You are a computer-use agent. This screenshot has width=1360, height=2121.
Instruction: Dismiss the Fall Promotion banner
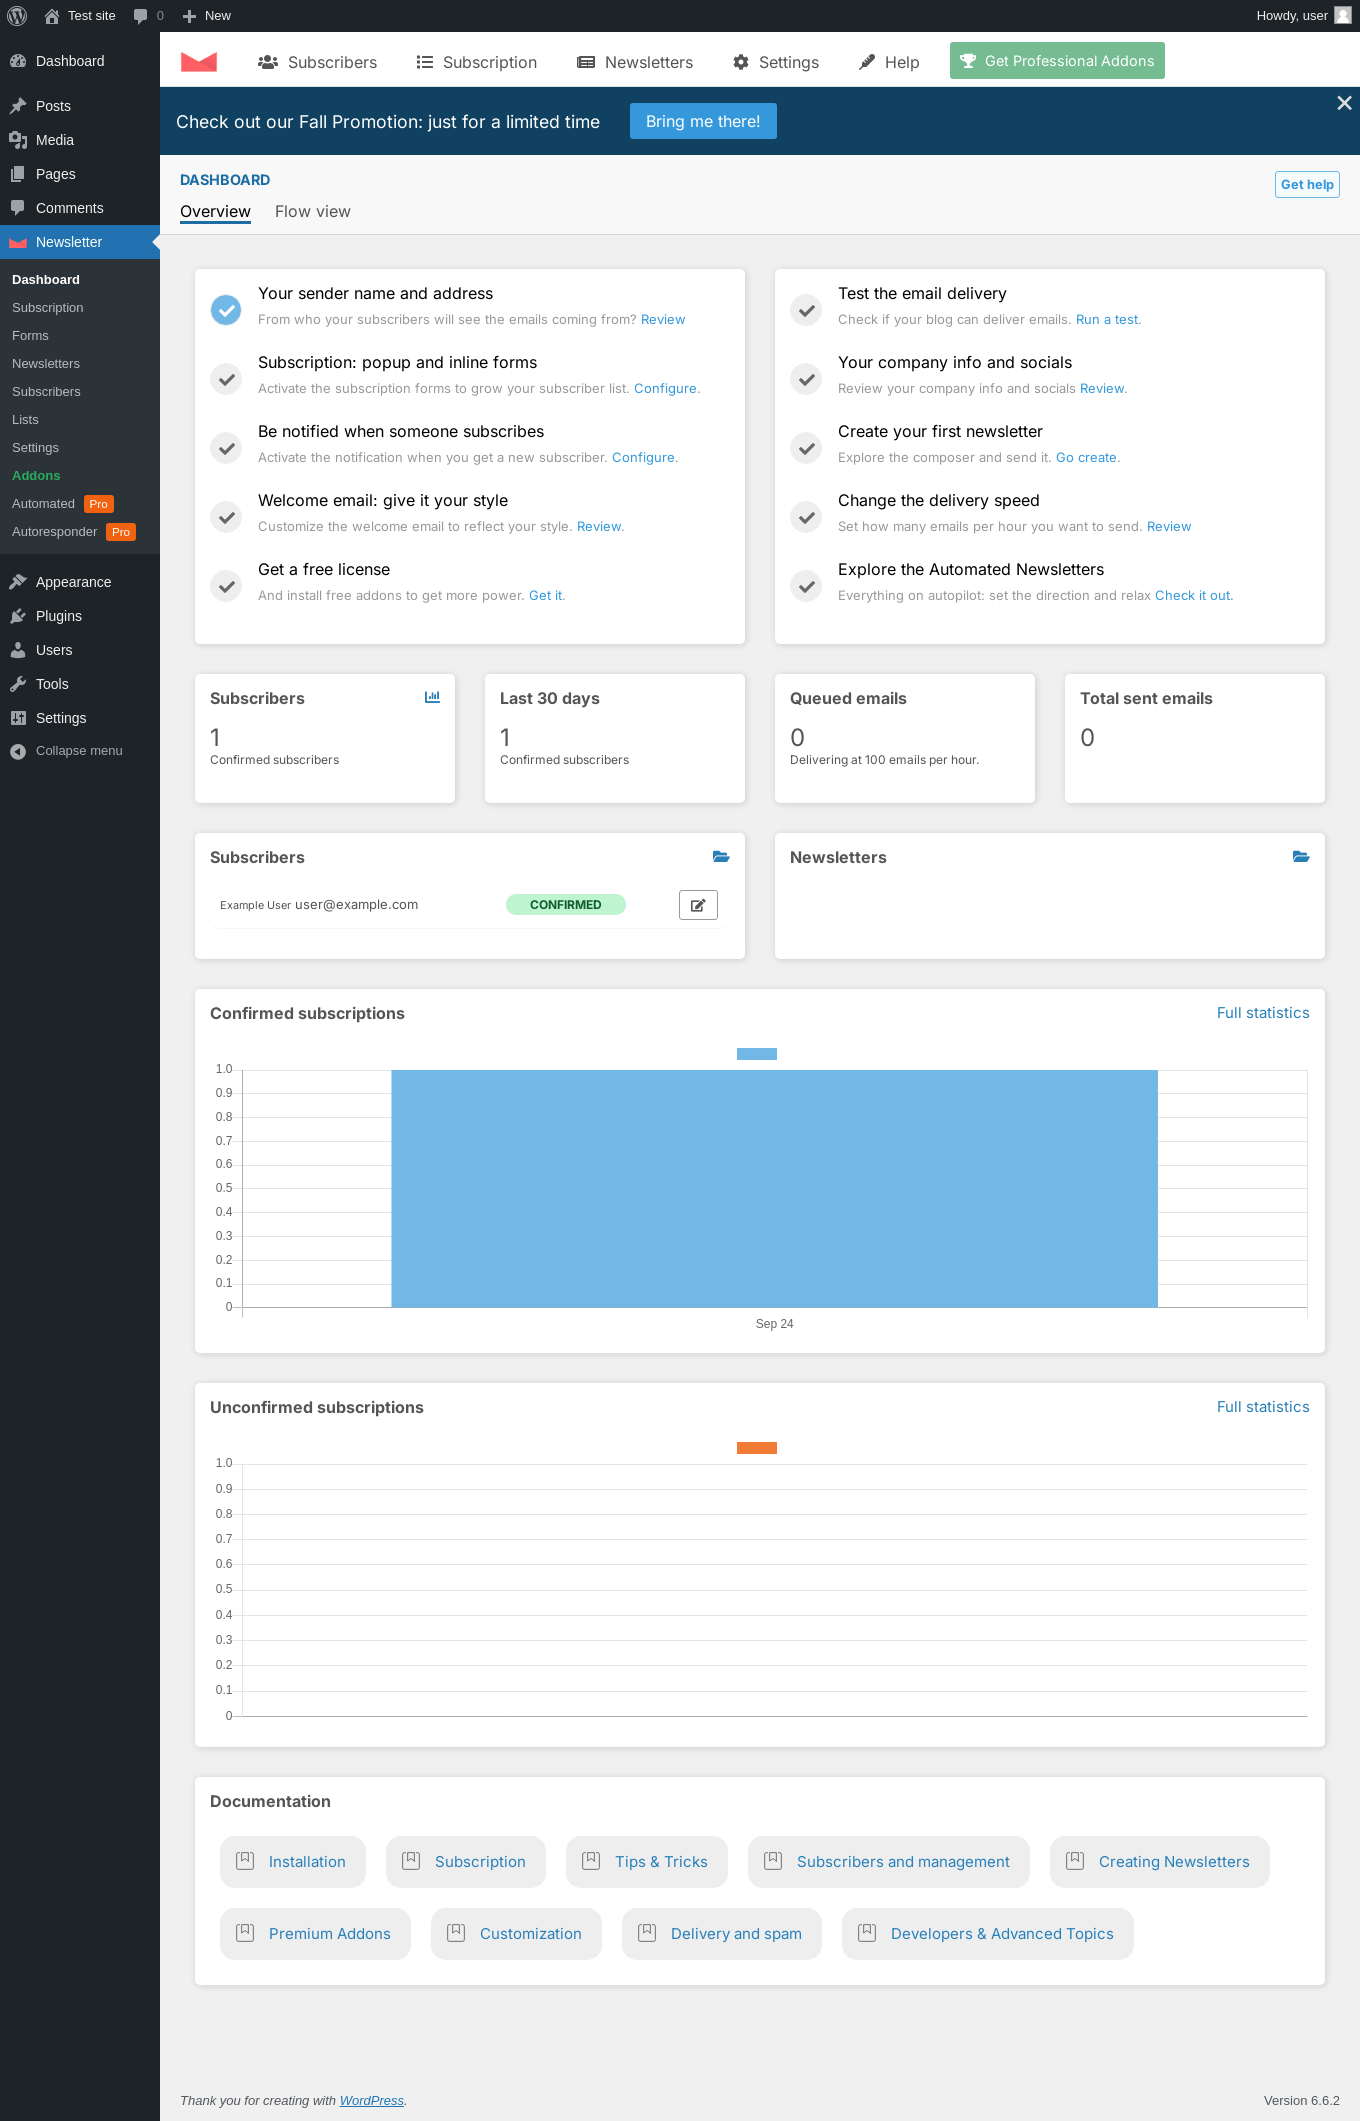[1344, 103]
